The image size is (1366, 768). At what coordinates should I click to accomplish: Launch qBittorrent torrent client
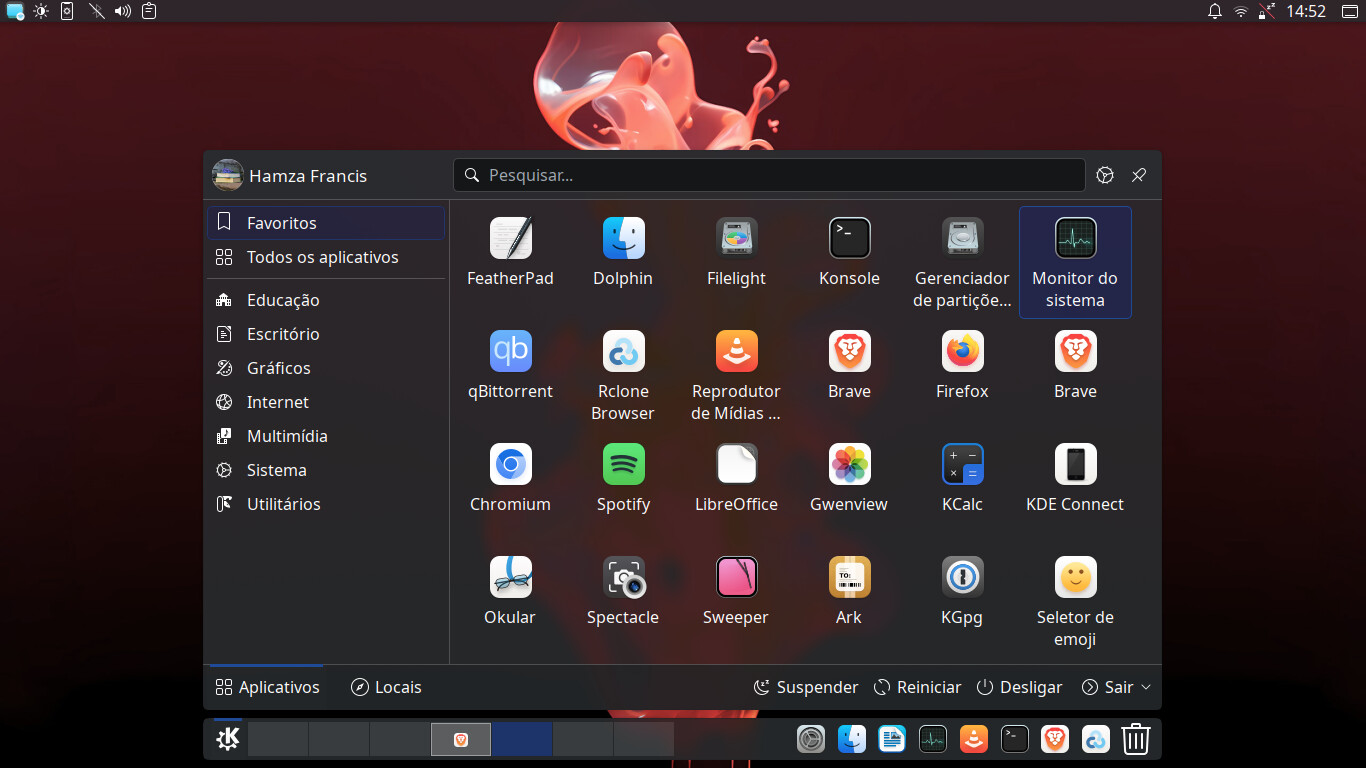[x=510, y=351]
